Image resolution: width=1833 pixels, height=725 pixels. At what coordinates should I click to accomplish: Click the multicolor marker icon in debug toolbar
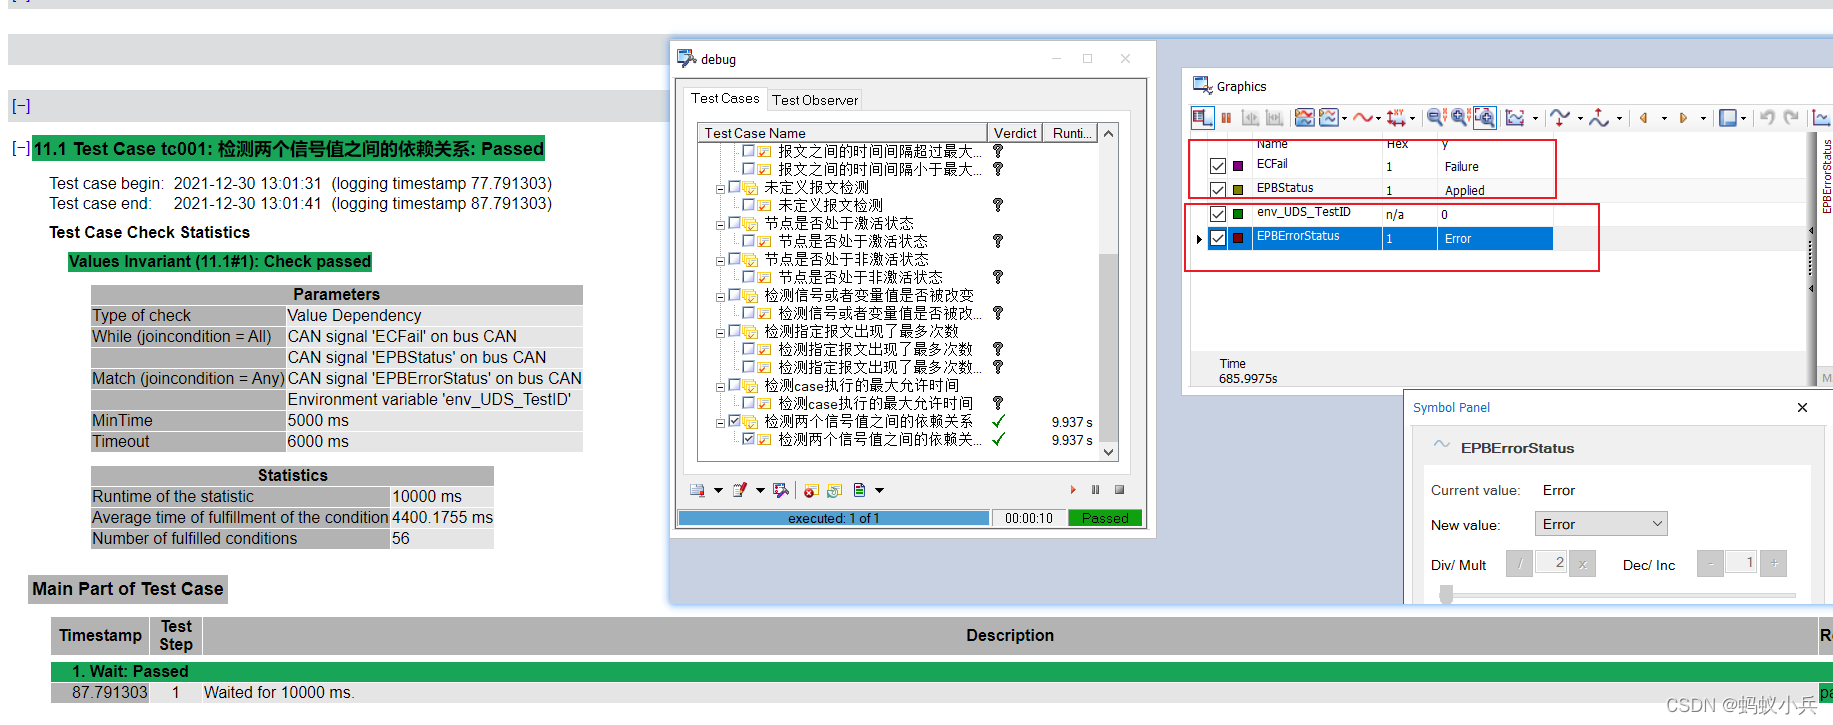tap(781, 490)
